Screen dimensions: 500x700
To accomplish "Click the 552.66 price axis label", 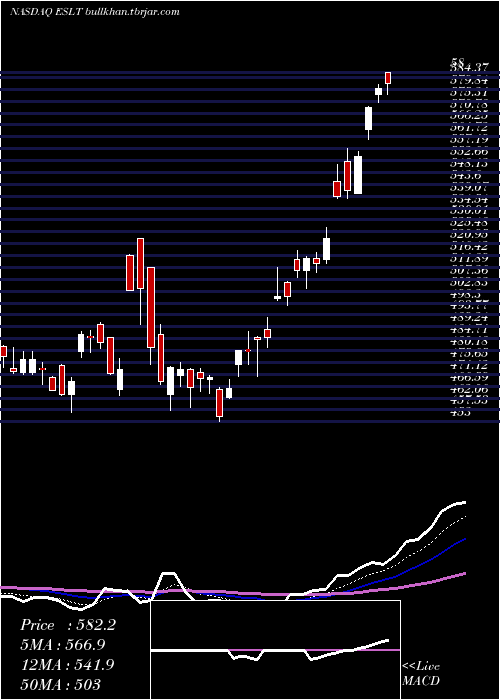I will click(x=469, y=153).
